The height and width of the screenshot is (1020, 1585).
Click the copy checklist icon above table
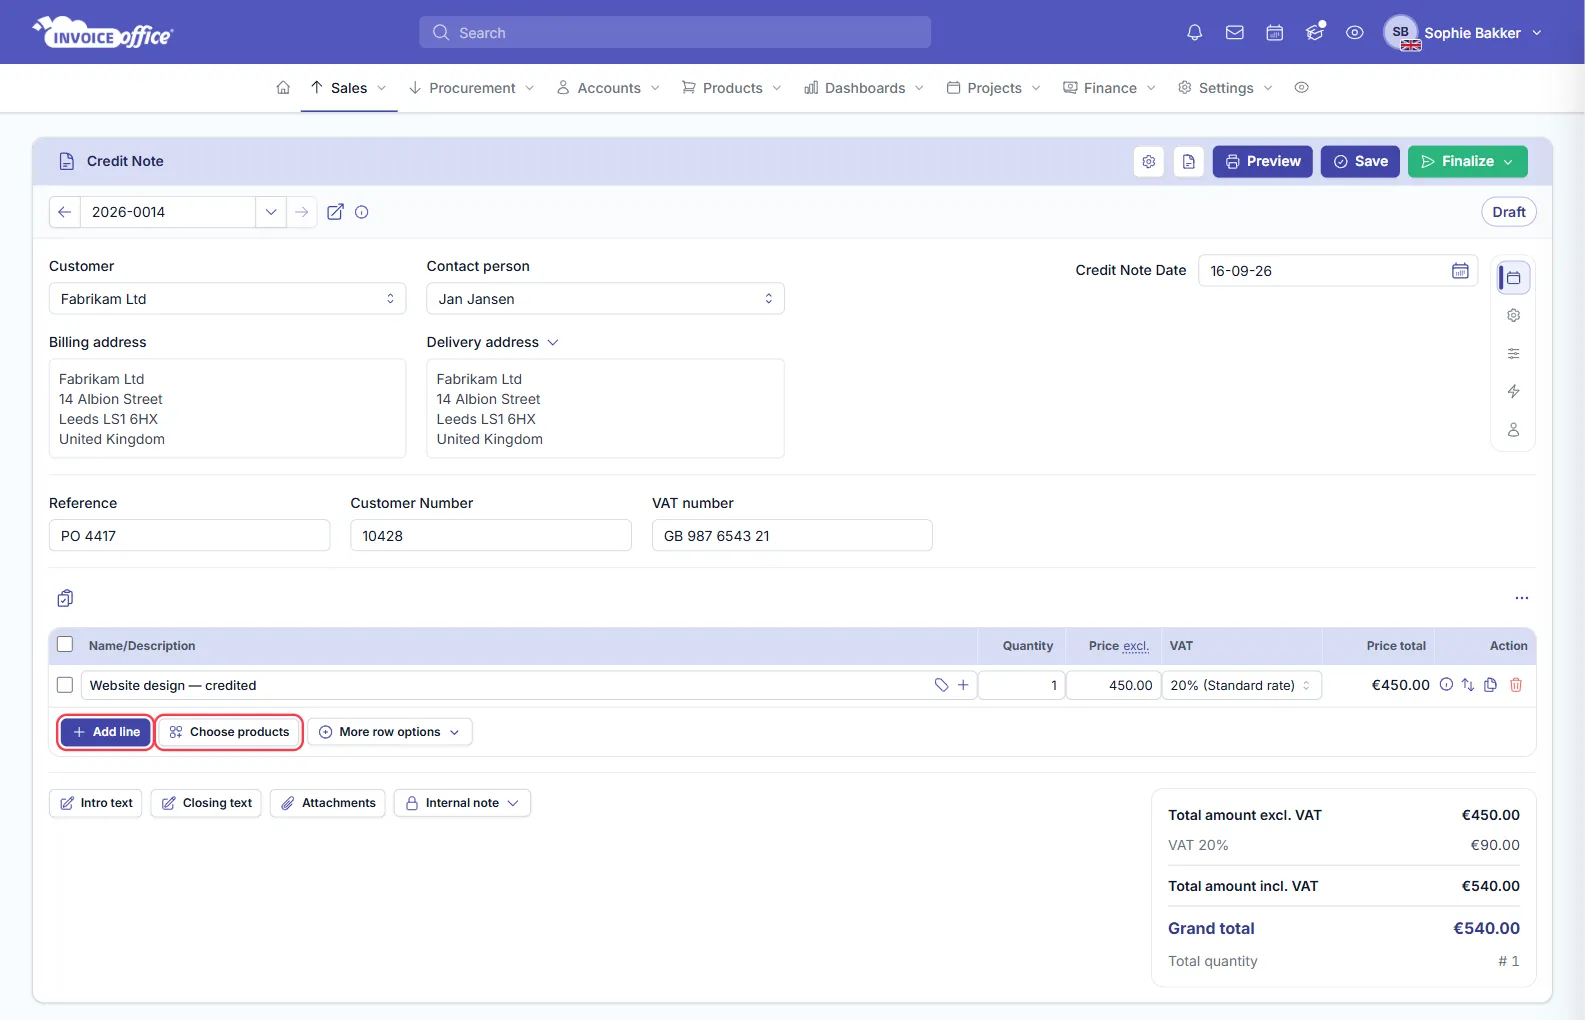click(x=65, y=598)
